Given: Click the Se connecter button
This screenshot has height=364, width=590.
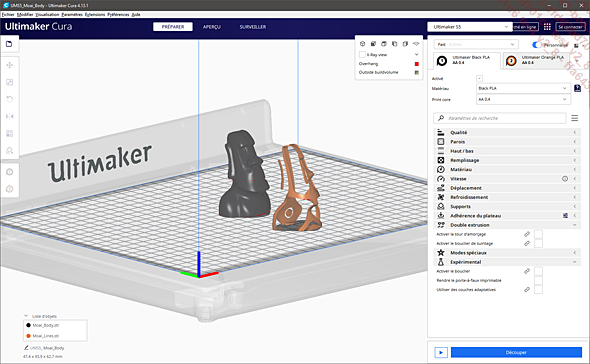Looking at the screenshot, I should [x=570, y=27].
